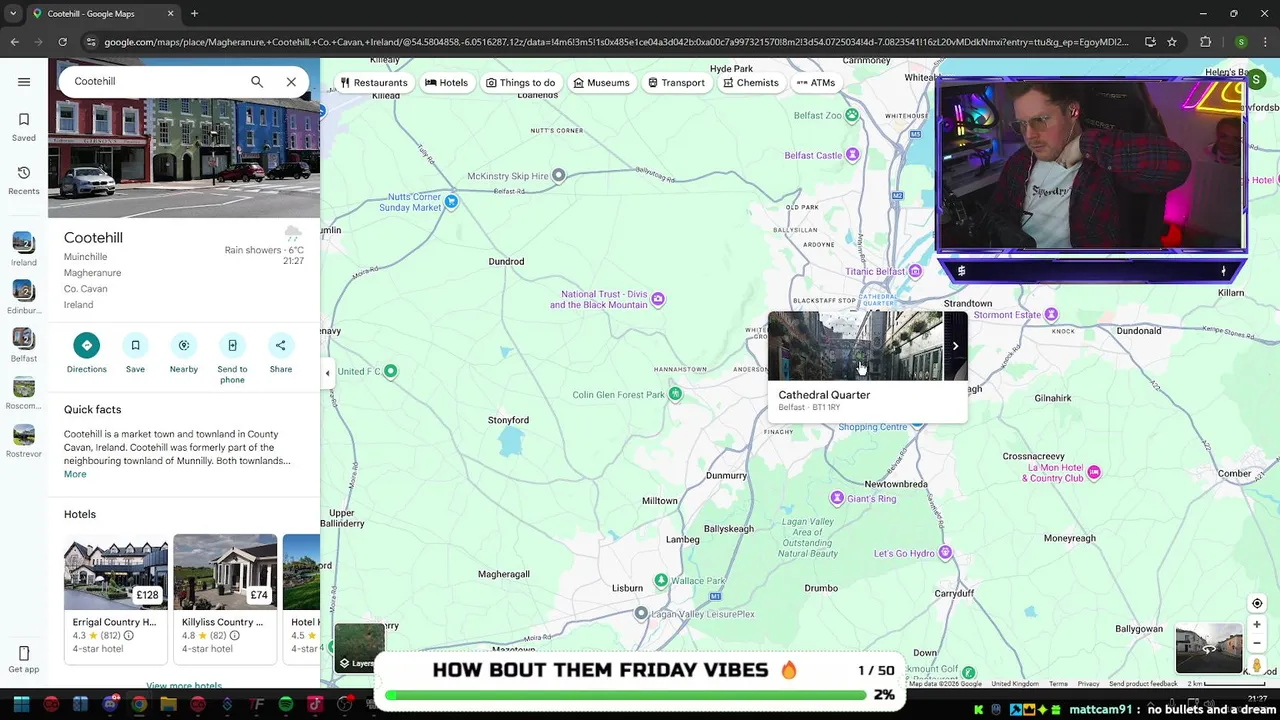Click the Colin Glen Forest Park pin
Viewport: 1280px width, 720px height.
coord(676,394)
